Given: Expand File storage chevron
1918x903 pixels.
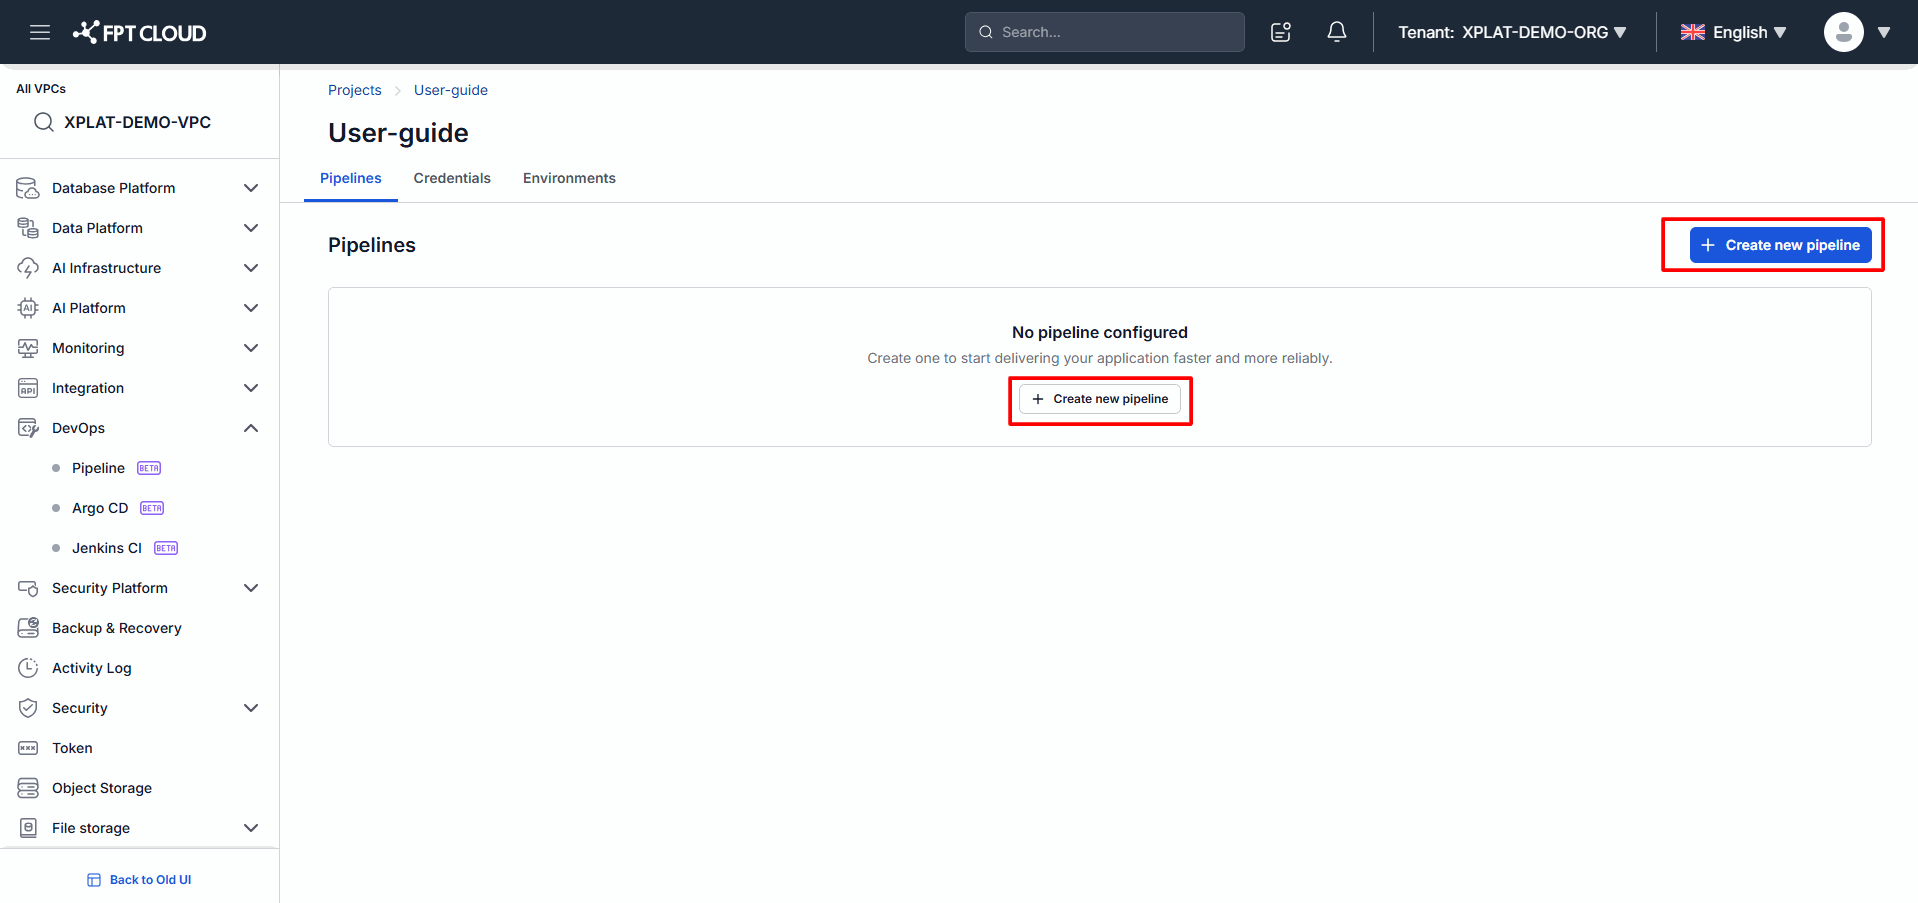Looking at the screenshot, I should click(251, 828).
